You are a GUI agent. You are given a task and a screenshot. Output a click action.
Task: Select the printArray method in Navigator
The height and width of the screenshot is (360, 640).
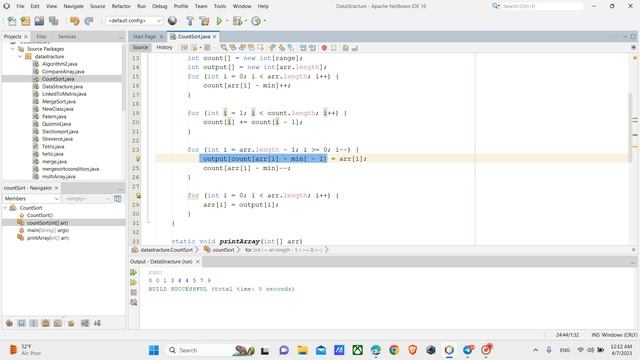click(48, 238)
